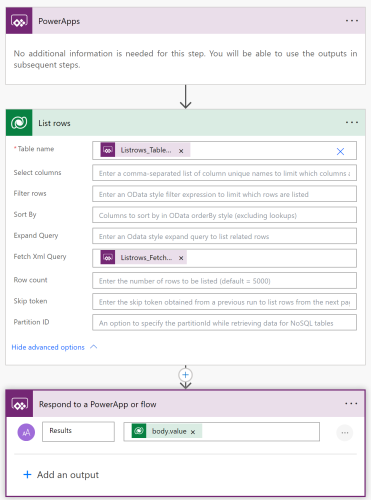Click Add an output

click(x=61, y=475)
